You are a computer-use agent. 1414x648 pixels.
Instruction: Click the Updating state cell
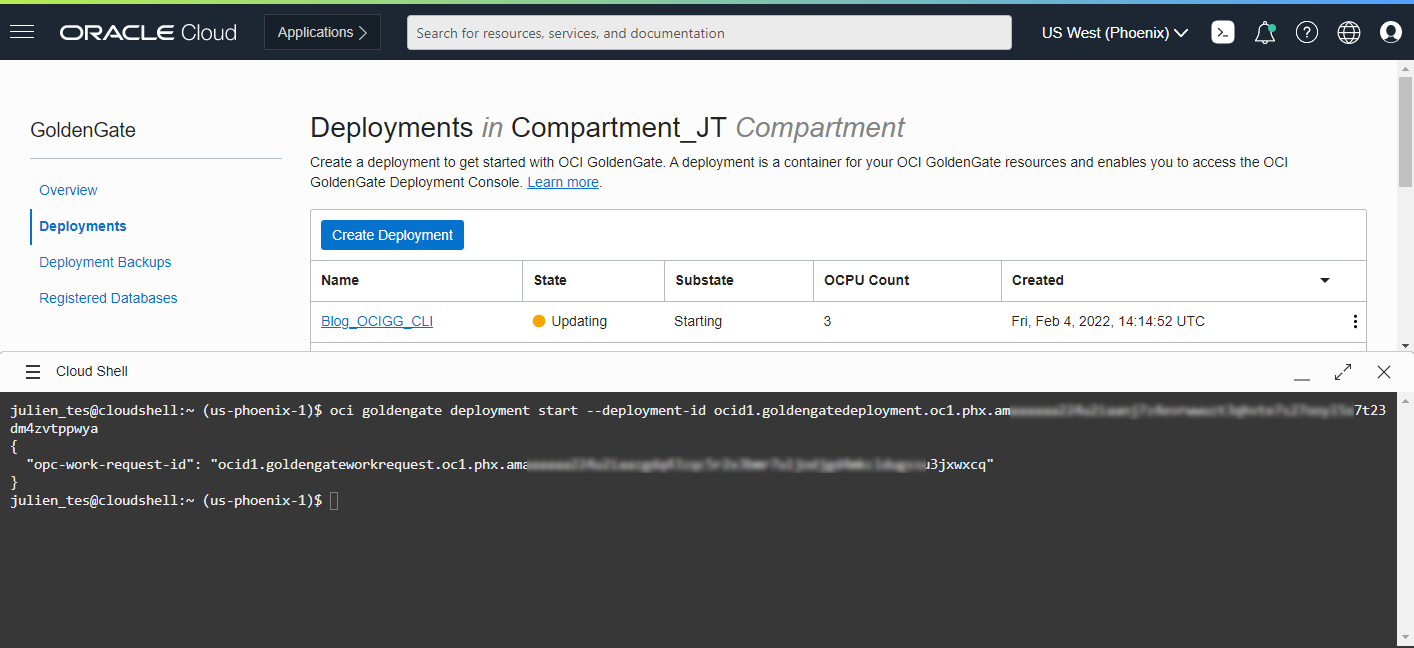pyautogui.click(x=570, y=322)
